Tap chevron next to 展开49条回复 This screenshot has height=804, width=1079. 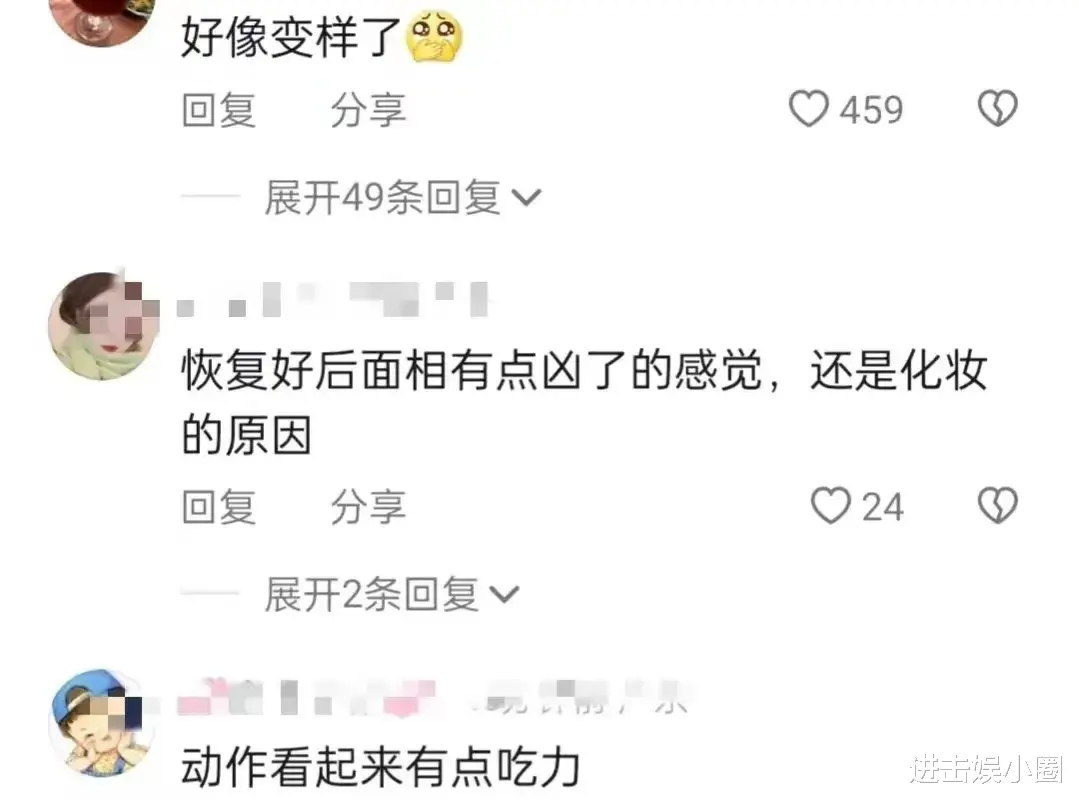[x=526, y=198]
